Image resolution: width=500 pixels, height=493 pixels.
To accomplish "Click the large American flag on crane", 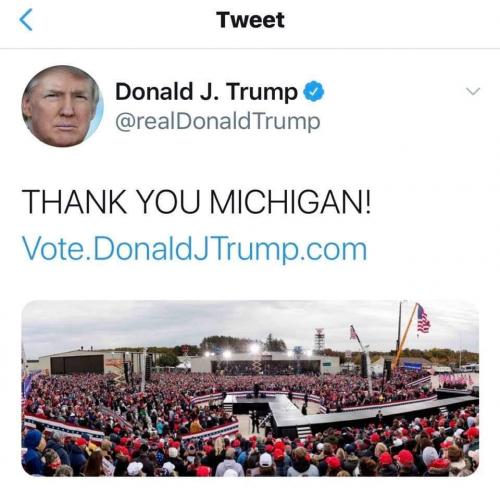I will coord(423,319).
